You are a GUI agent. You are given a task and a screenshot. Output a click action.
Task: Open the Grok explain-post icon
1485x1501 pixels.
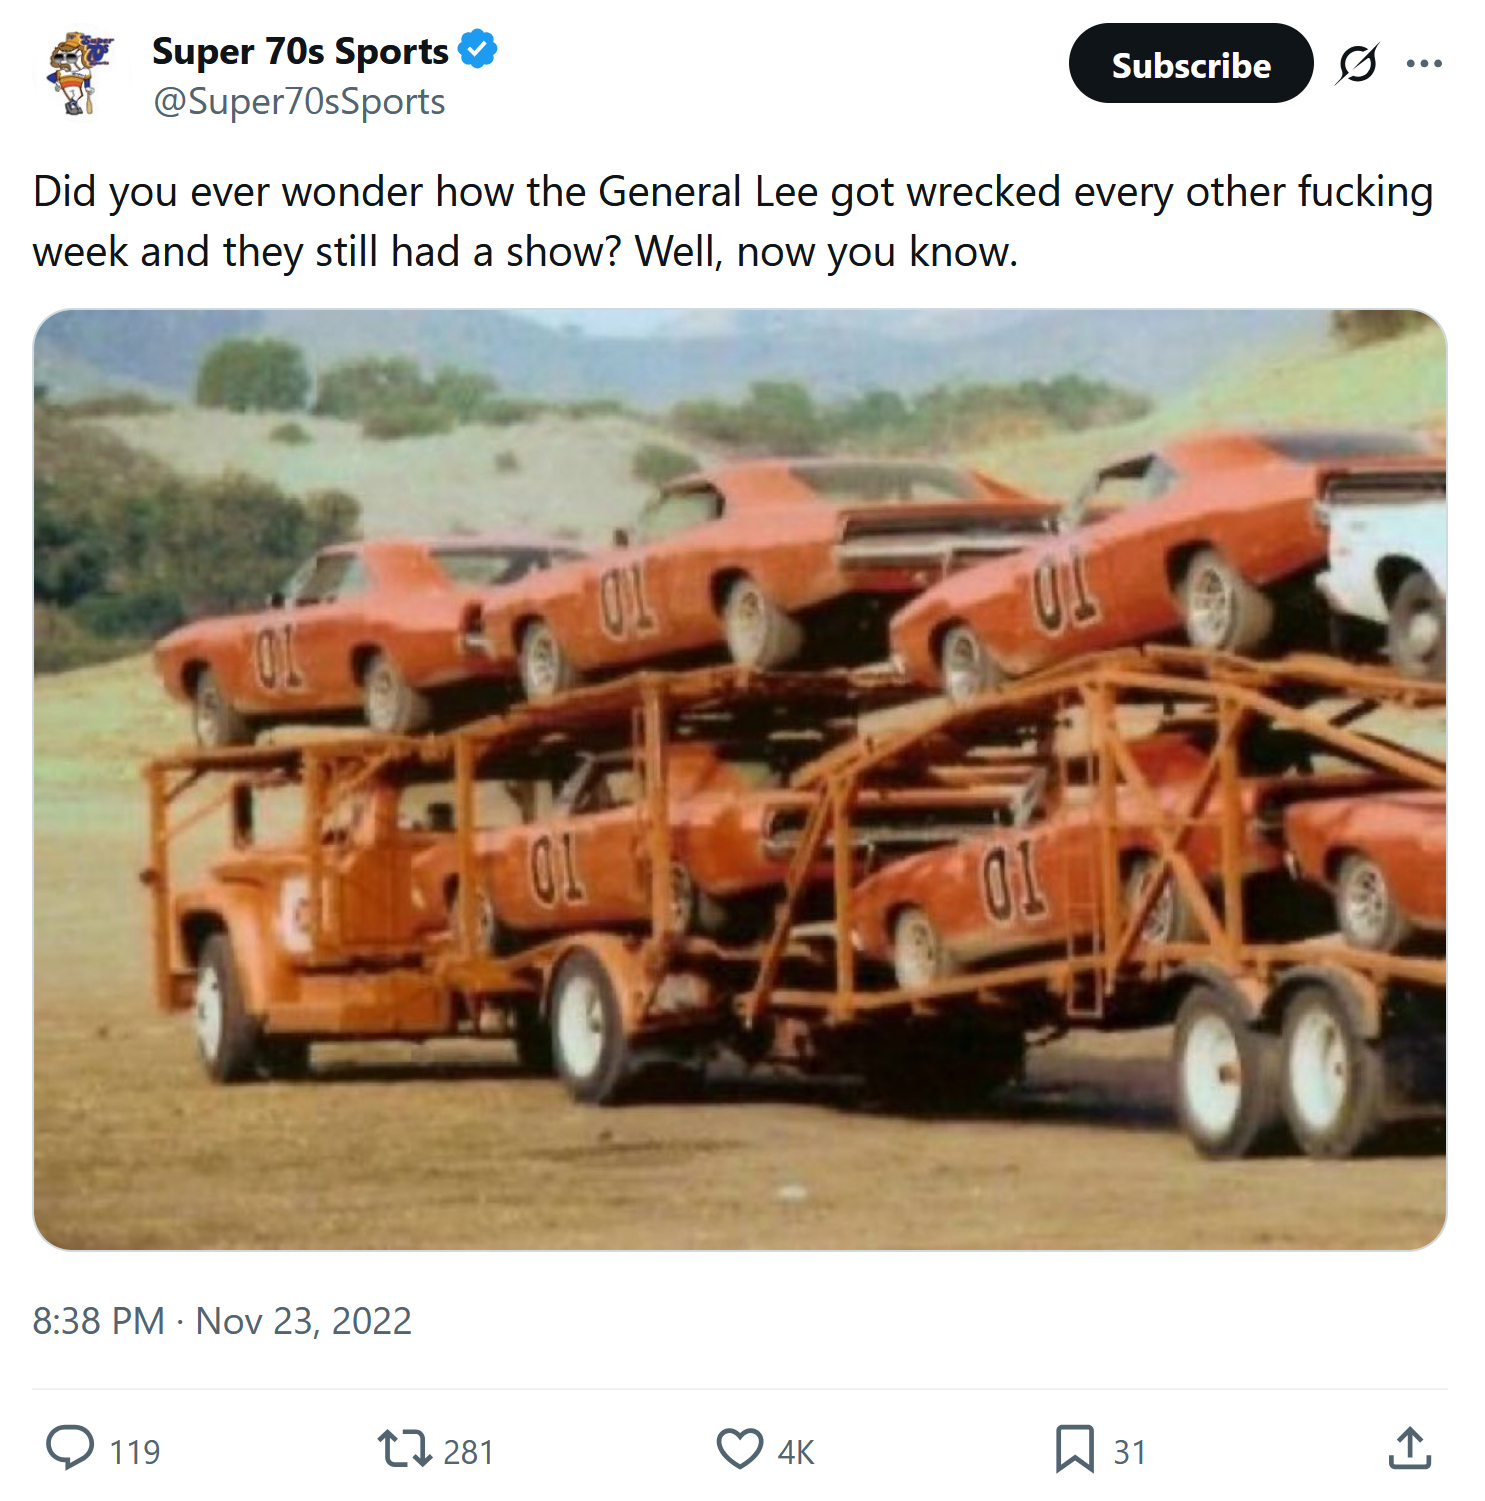click(x=1357, y=64)
